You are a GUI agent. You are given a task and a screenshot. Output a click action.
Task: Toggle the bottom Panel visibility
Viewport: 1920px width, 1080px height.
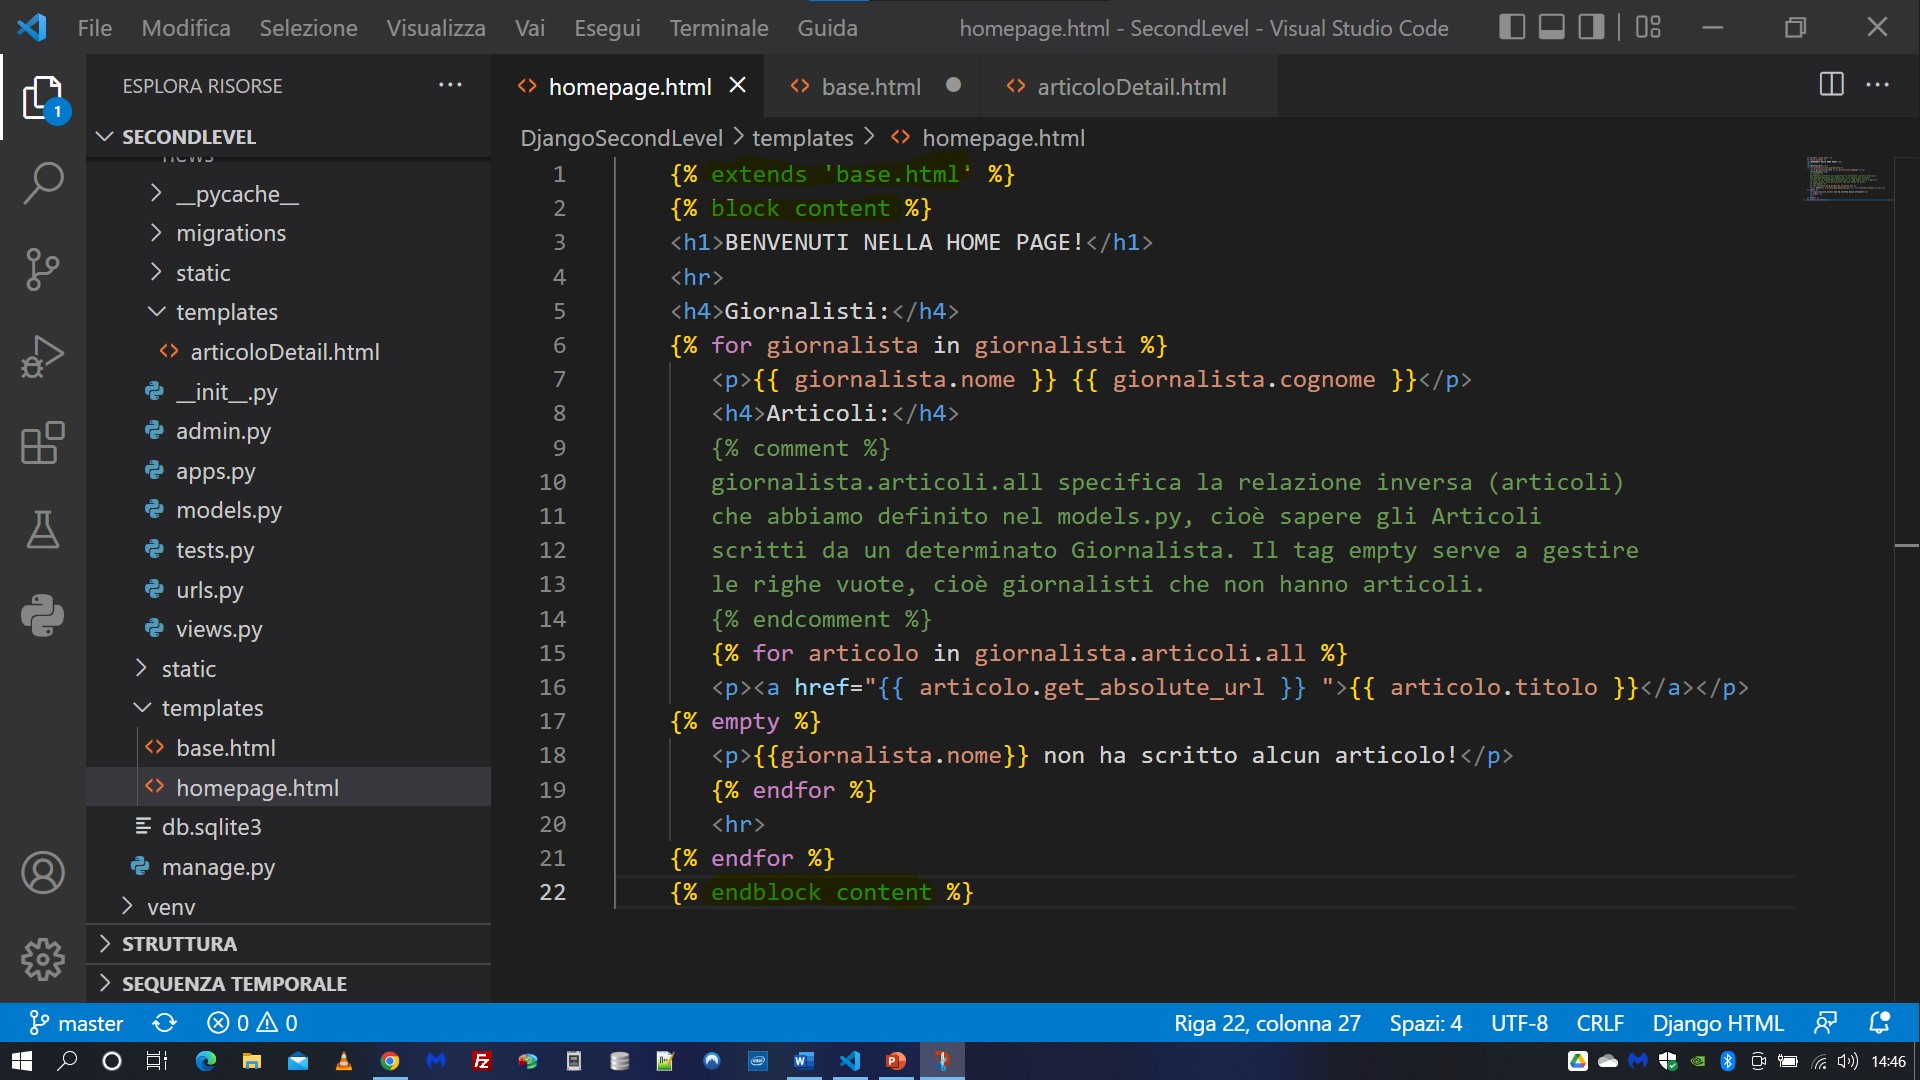coord(1552,27)
